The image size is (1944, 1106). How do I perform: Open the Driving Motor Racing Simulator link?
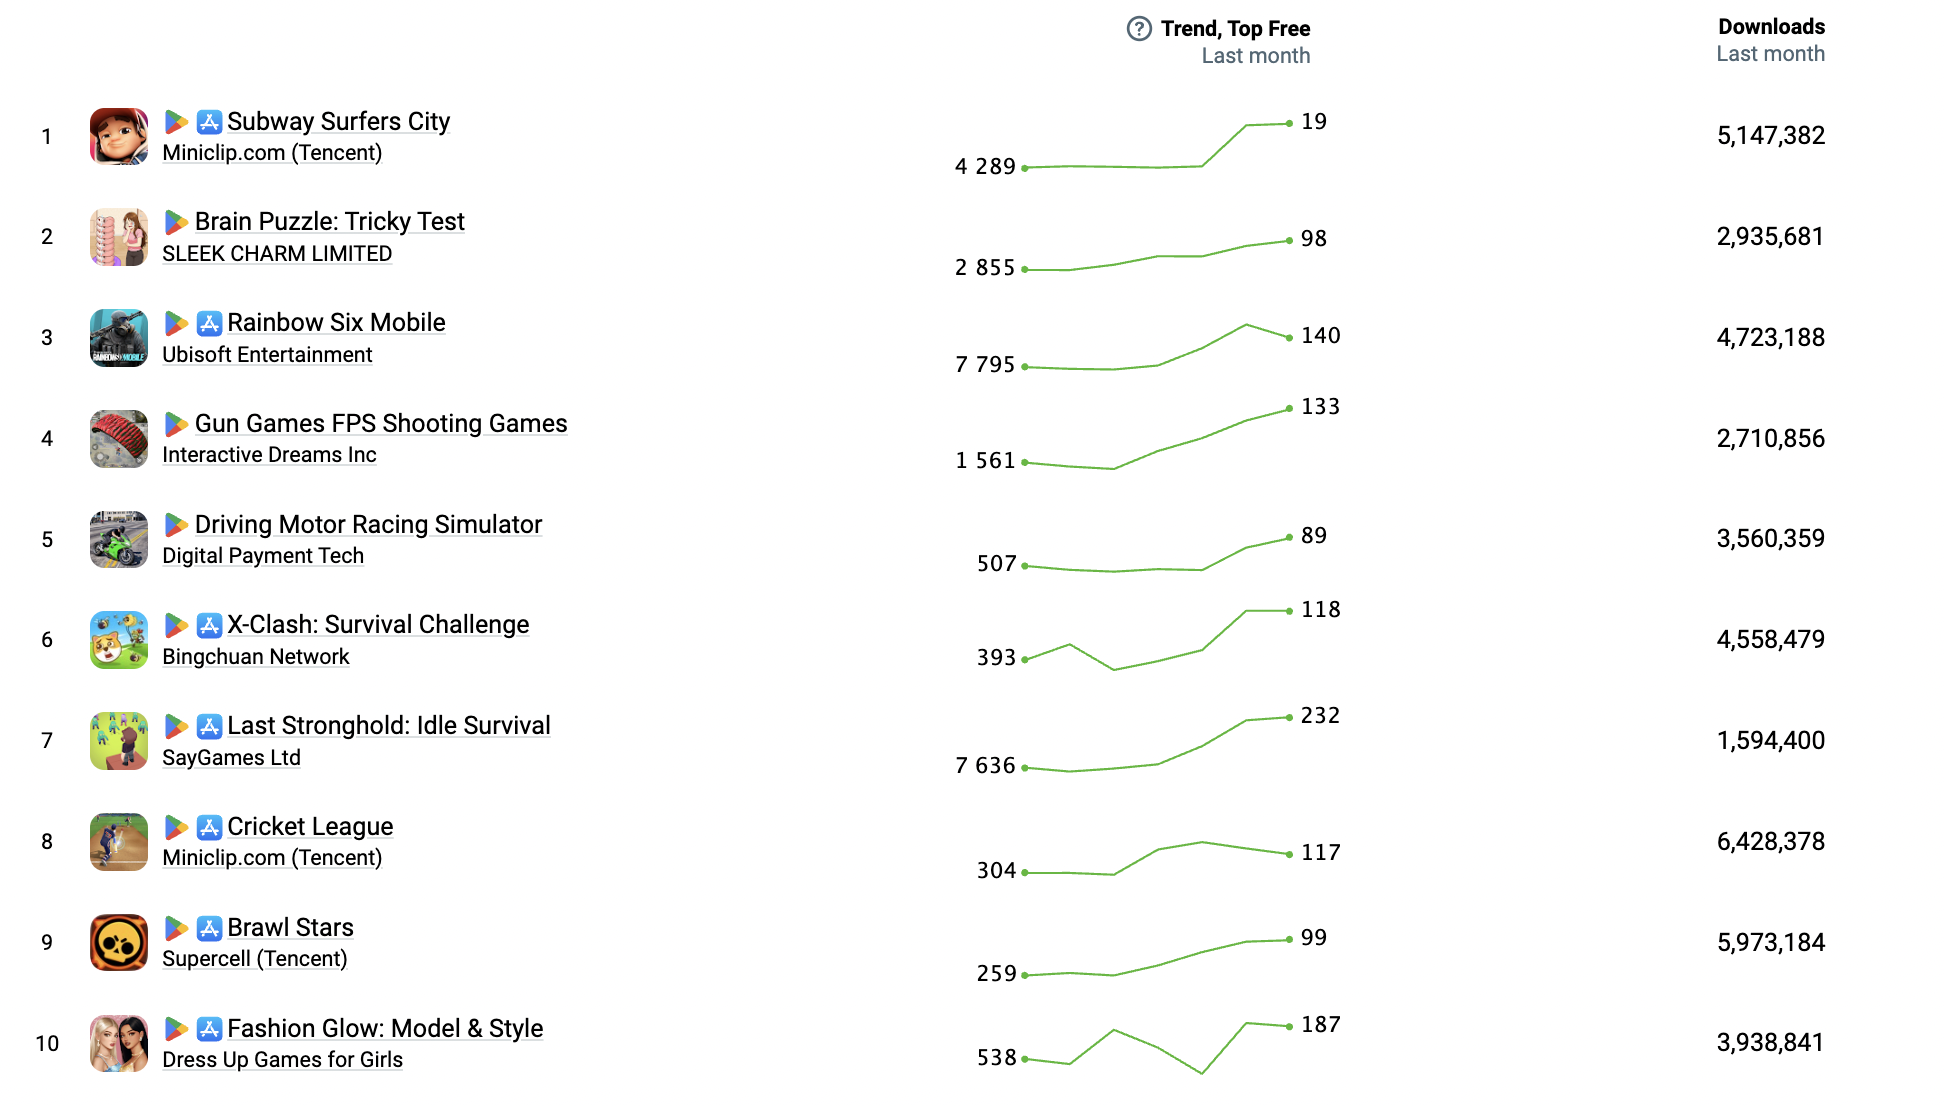(368, 525)
